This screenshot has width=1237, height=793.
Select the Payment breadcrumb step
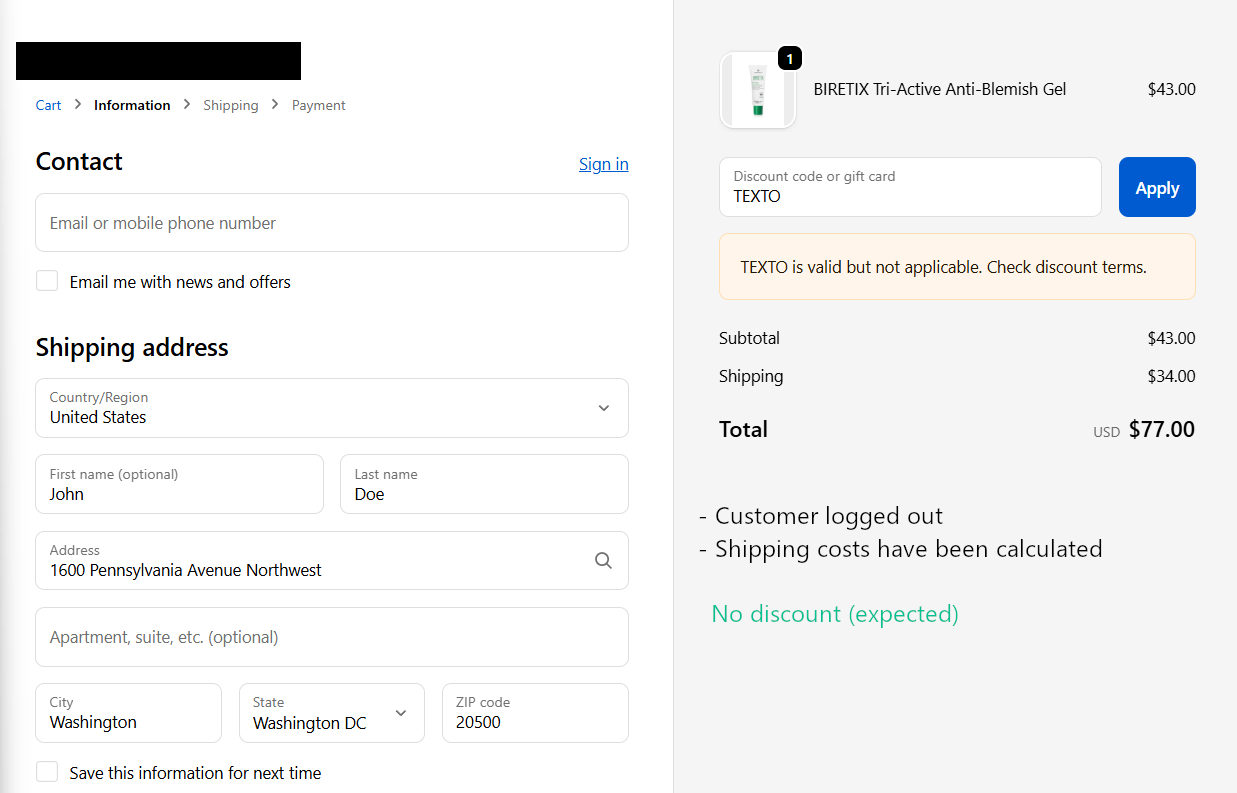click(318, 105)
